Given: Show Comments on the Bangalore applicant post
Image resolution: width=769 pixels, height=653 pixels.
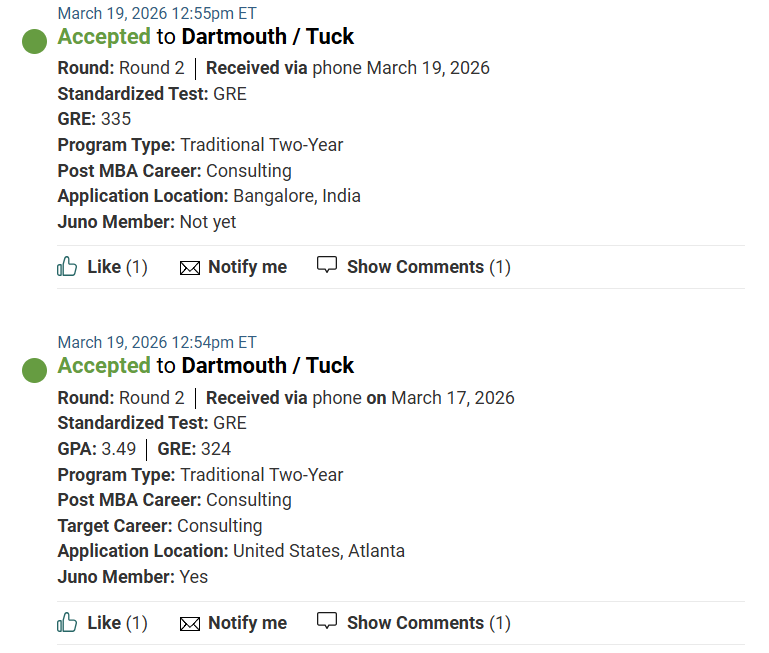Looking at the screenshot, I should click(x=414, y=267).
